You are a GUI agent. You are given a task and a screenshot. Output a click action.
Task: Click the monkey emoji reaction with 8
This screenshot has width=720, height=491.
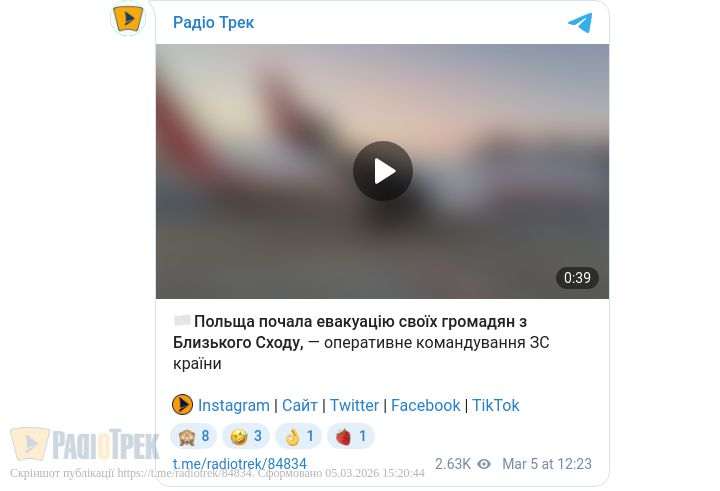click(194, 436)
